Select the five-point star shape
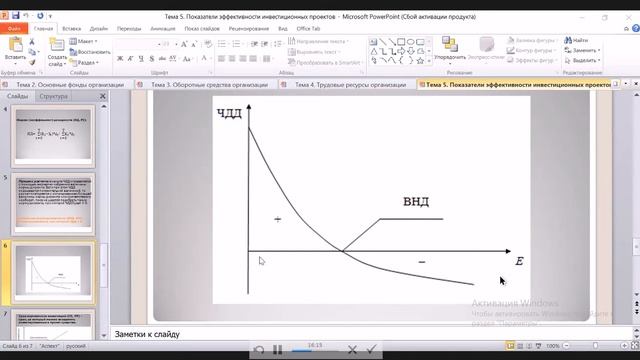Screen dimensions: 640x360 420,61
